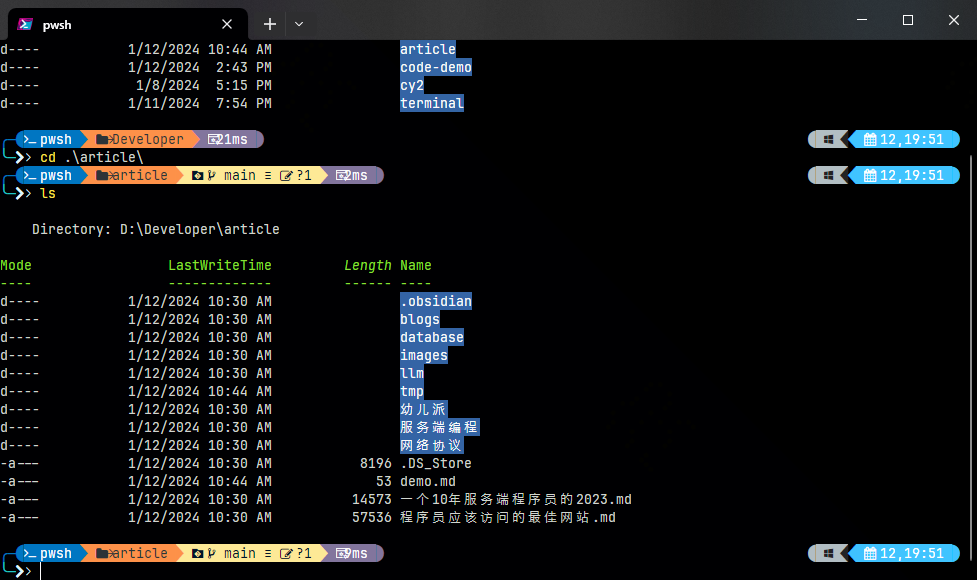Click the pencil edit icon next to ?1
The image size is (977, 580).
(x=285, y=175)
